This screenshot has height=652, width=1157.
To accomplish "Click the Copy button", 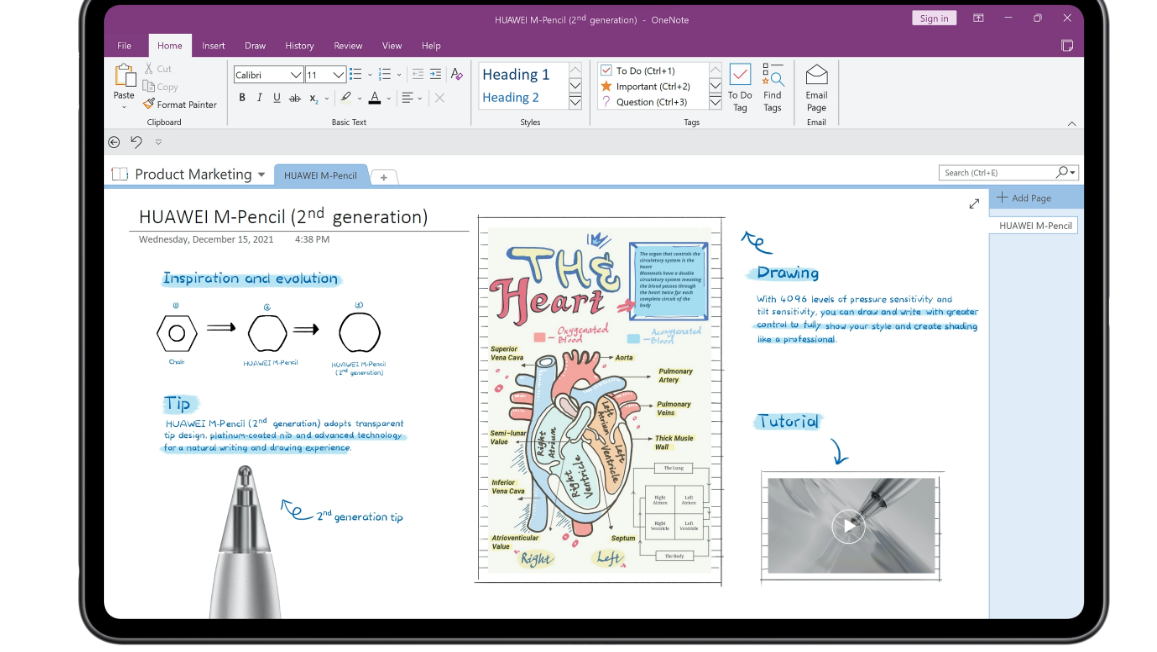I will (160, 86).
